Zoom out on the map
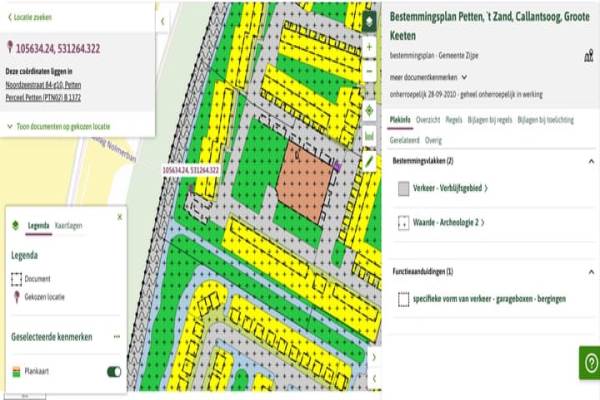The image size is (600, 400). click(x=369, y=72)
